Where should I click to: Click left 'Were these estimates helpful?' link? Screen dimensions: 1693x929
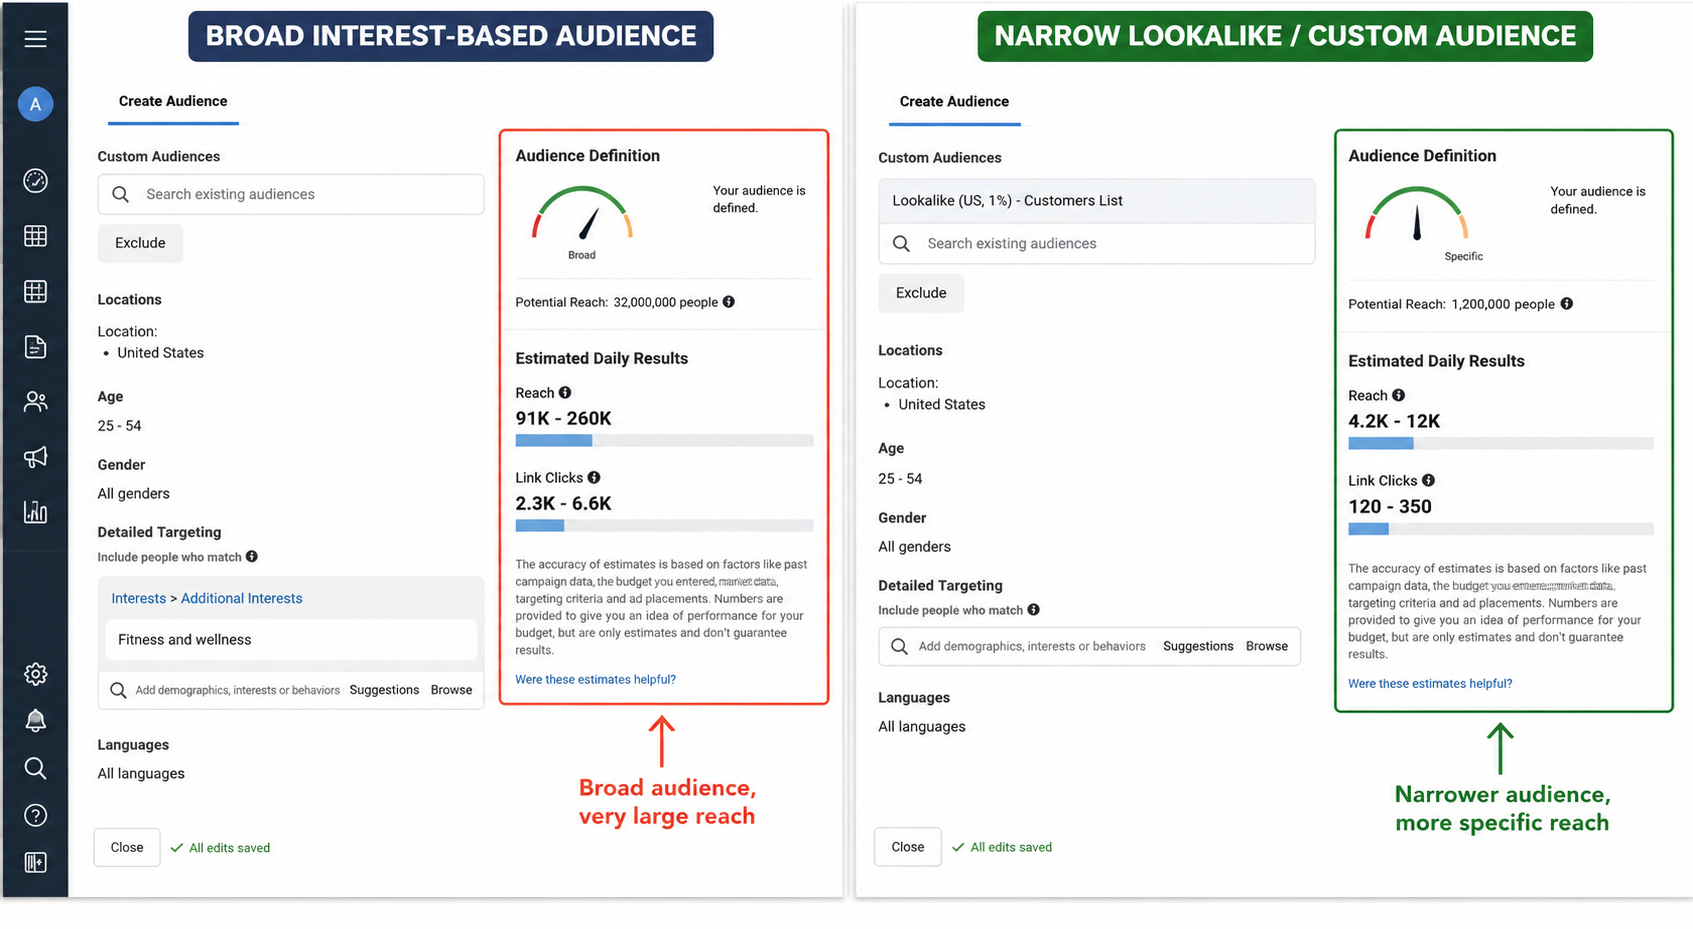click(595, 679)
